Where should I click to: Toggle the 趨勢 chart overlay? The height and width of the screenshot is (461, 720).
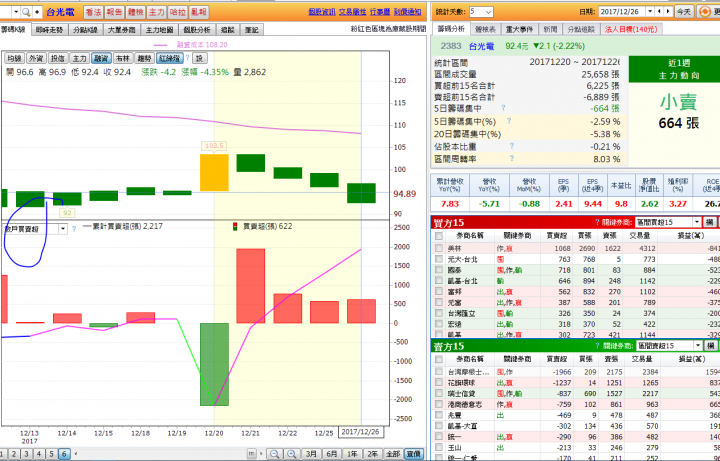pos(144,58)
